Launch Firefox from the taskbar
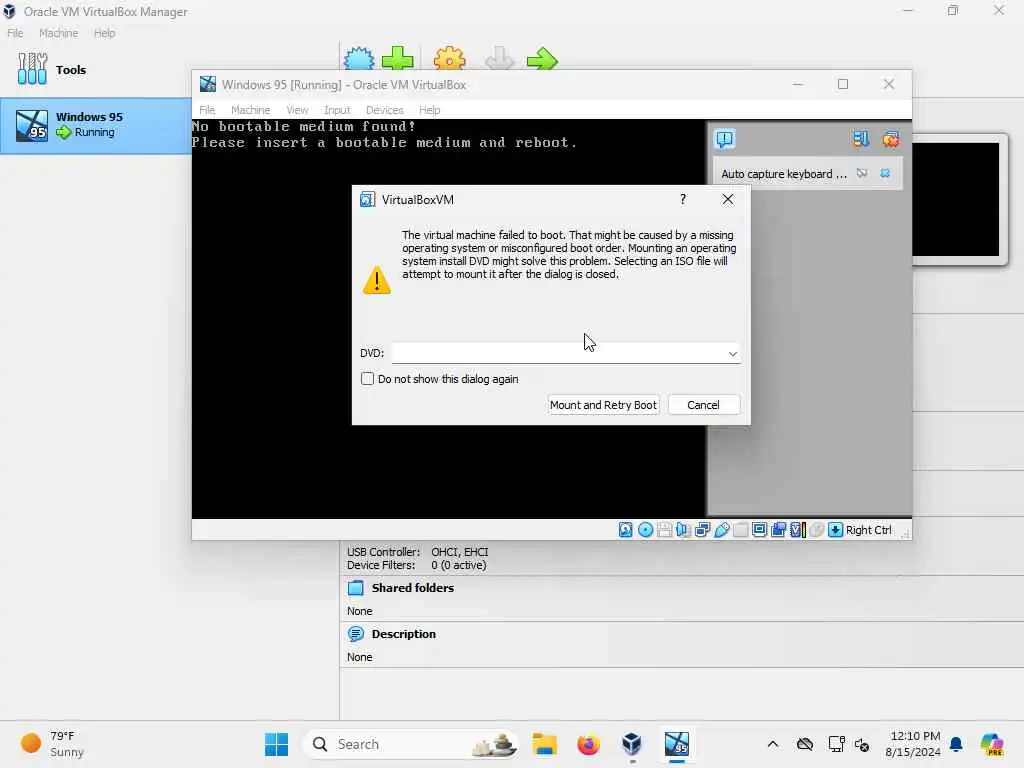 pyautogui.click(x=588, y=744)
